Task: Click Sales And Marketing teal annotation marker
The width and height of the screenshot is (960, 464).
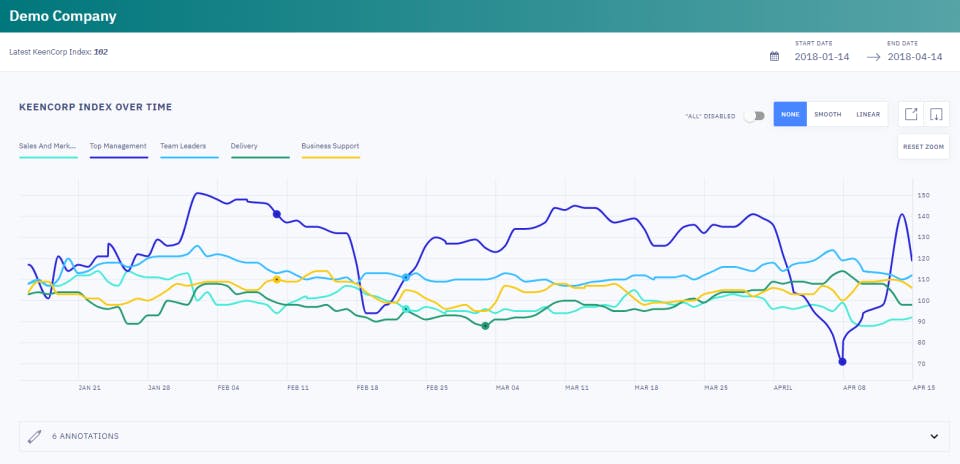Action: 405,309
